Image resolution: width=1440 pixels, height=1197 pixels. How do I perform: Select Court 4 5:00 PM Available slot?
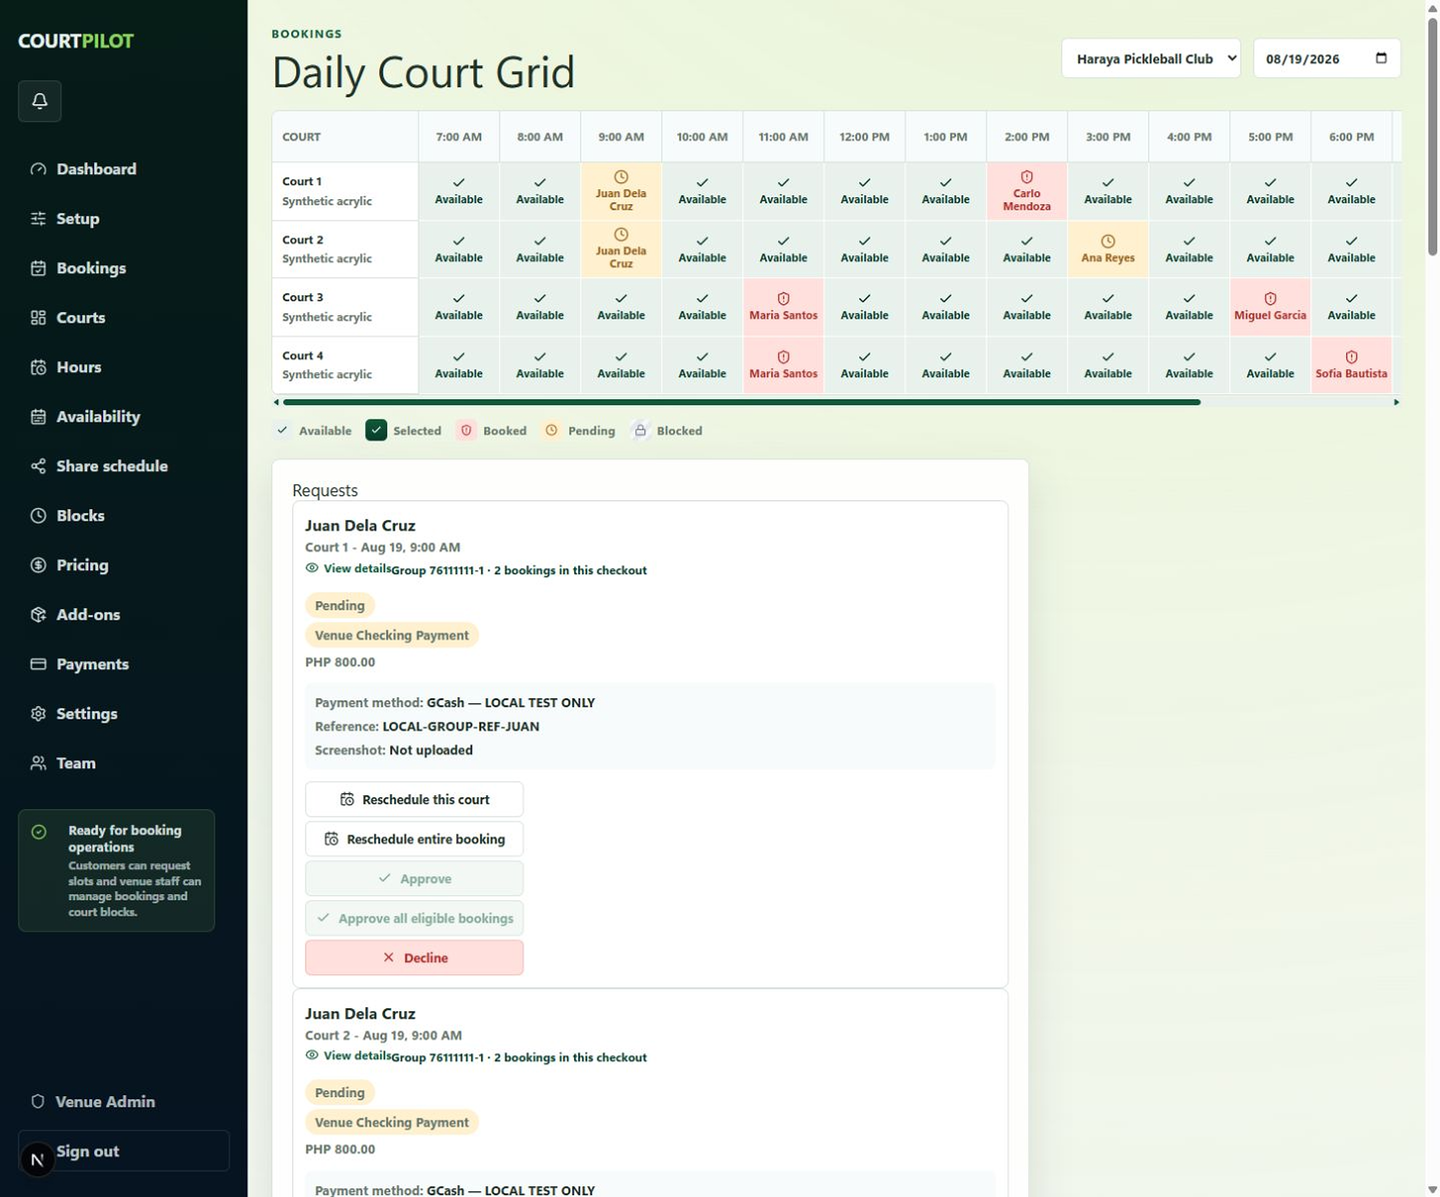1270,365
